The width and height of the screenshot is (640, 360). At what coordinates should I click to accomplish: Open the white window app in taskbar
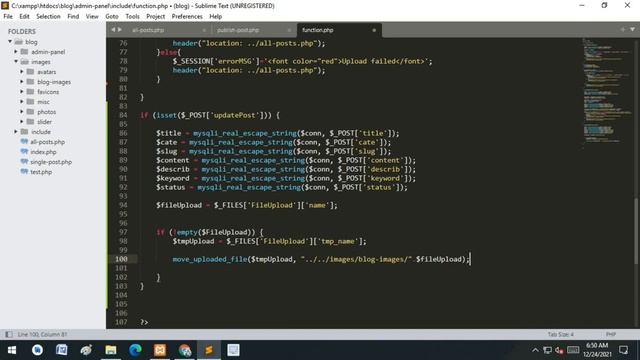(x=233, y=350)
